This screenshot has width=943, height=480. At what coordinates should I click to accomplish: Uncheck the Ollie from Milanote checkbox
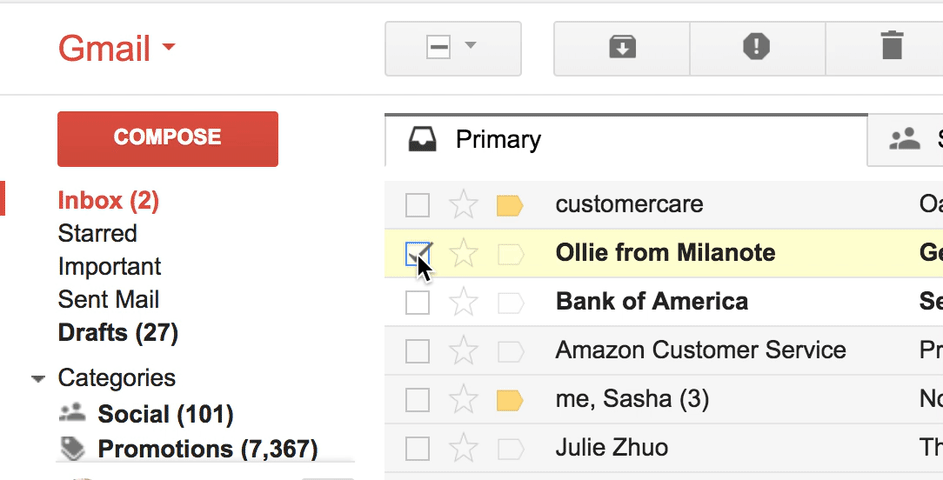[417, 254]
